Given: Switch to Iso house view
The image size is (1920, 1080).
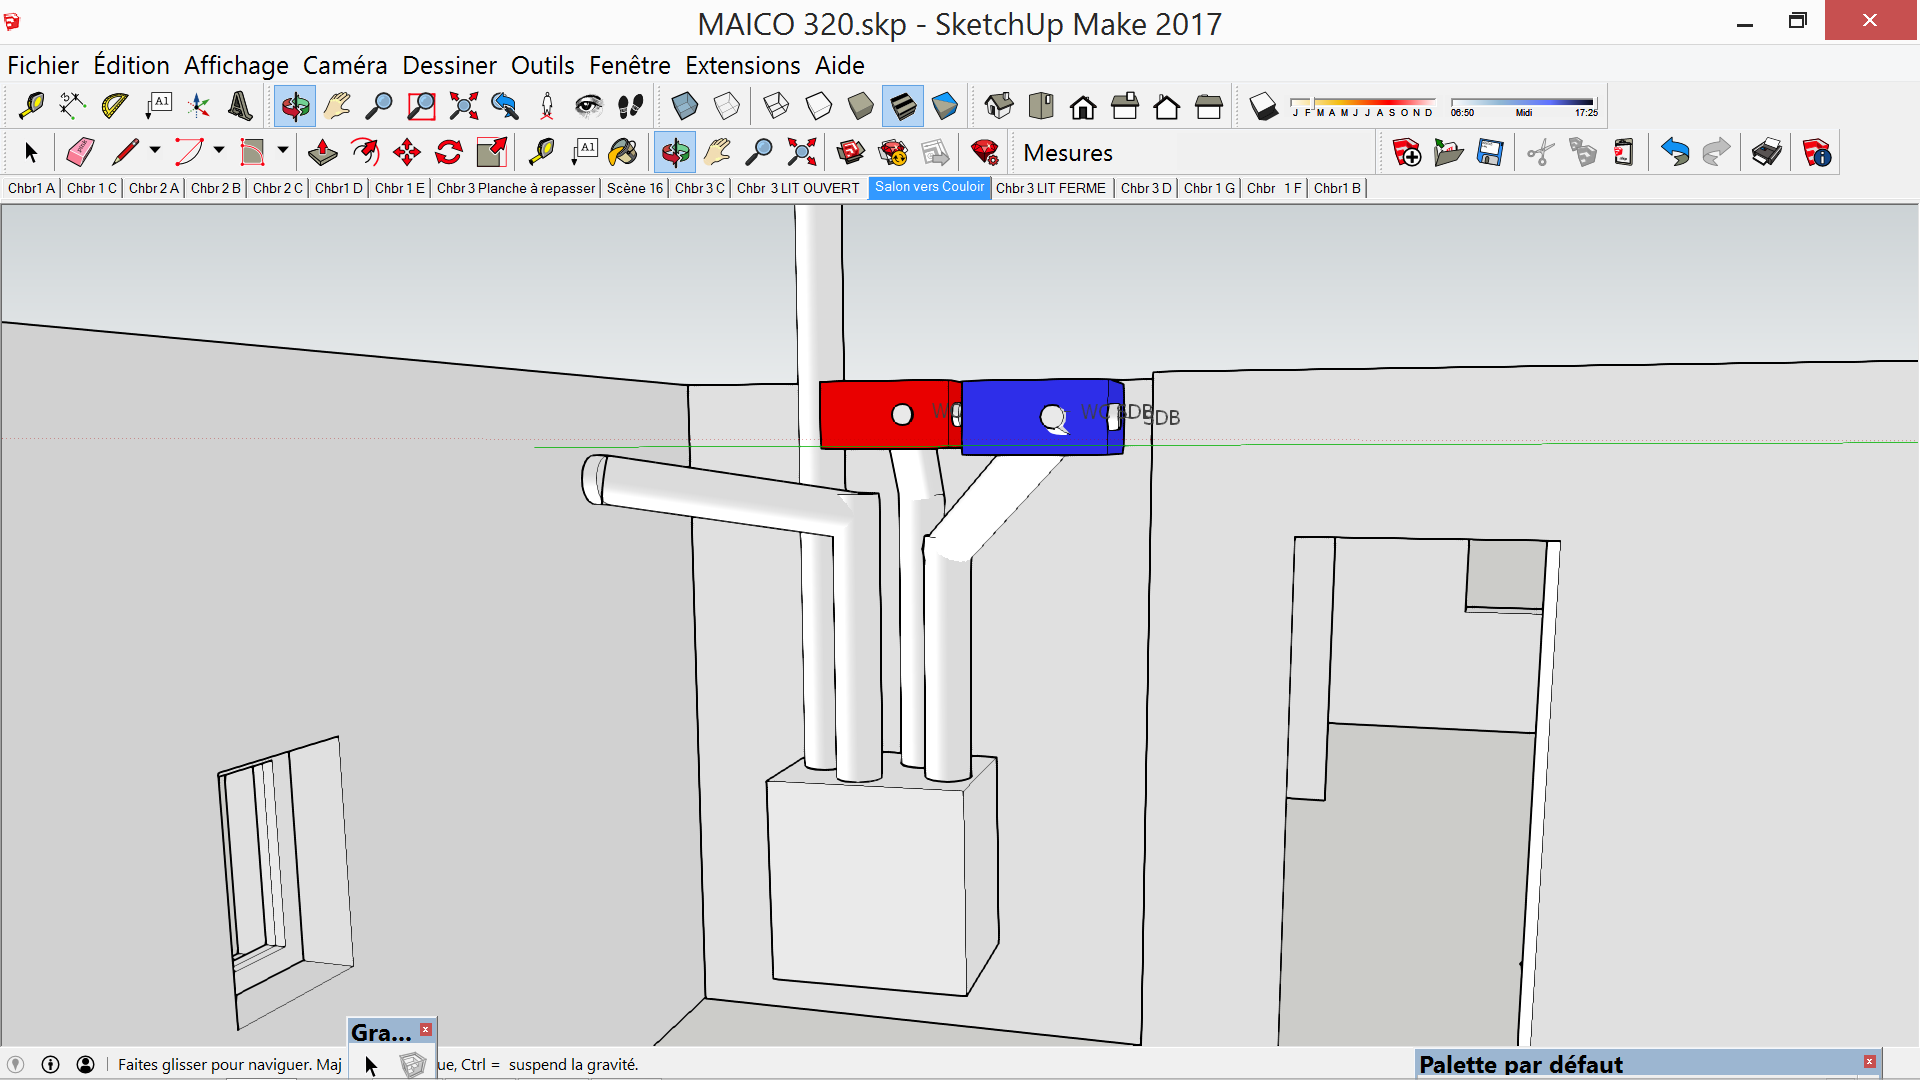Looking at the screenshot, I should (999, 106).
